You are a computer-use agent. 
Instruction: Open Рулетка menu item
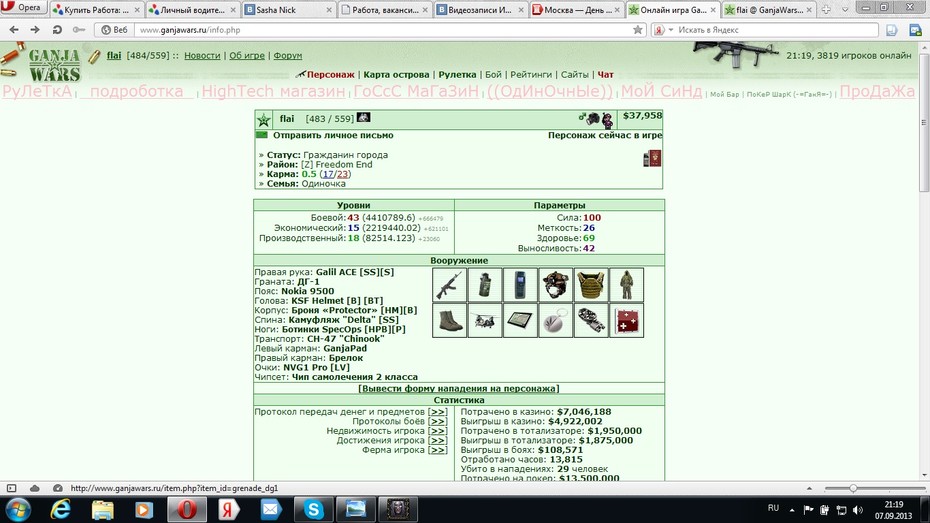457,74
